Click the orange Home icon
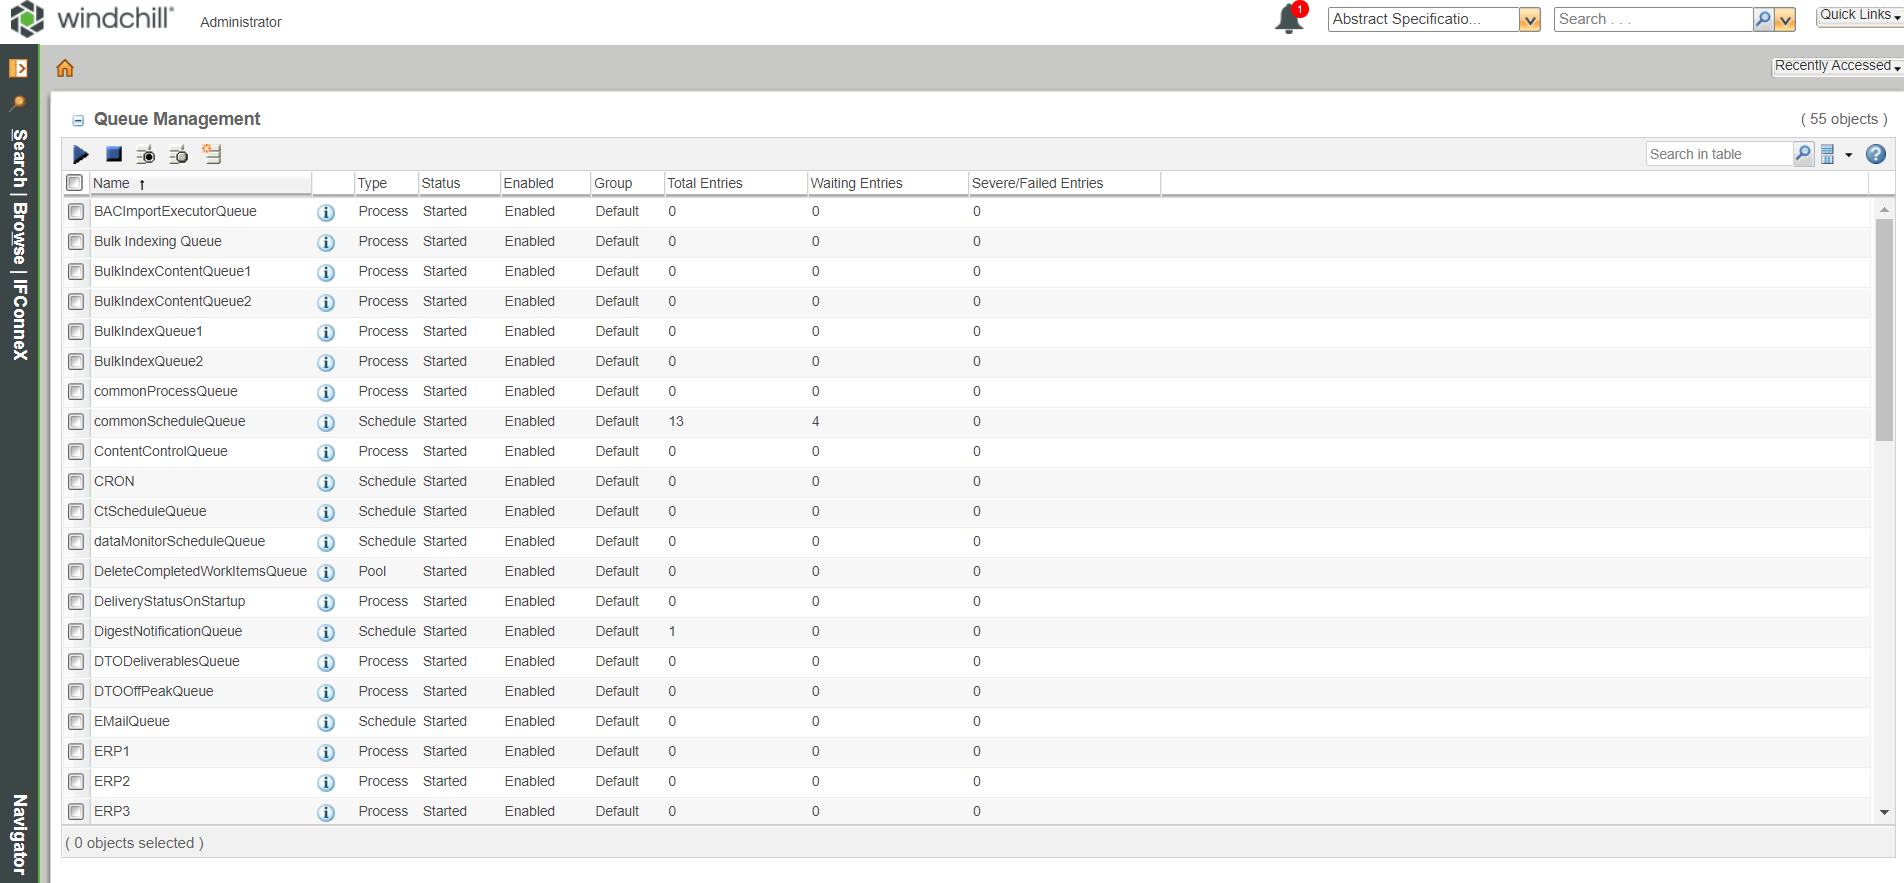 (x=65, y=68)
